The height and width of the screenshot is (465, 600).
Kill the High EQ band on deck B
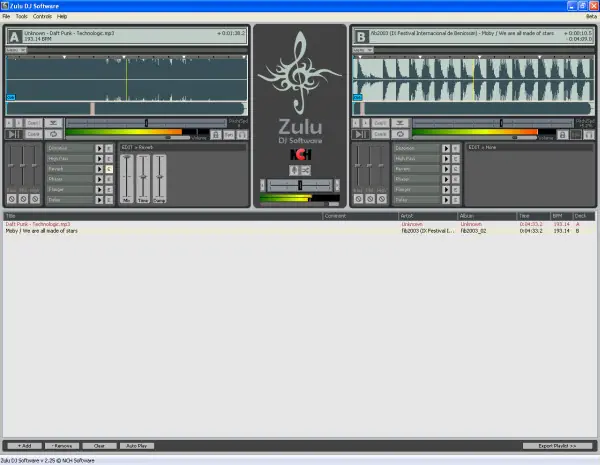click(x=382, y=199)
